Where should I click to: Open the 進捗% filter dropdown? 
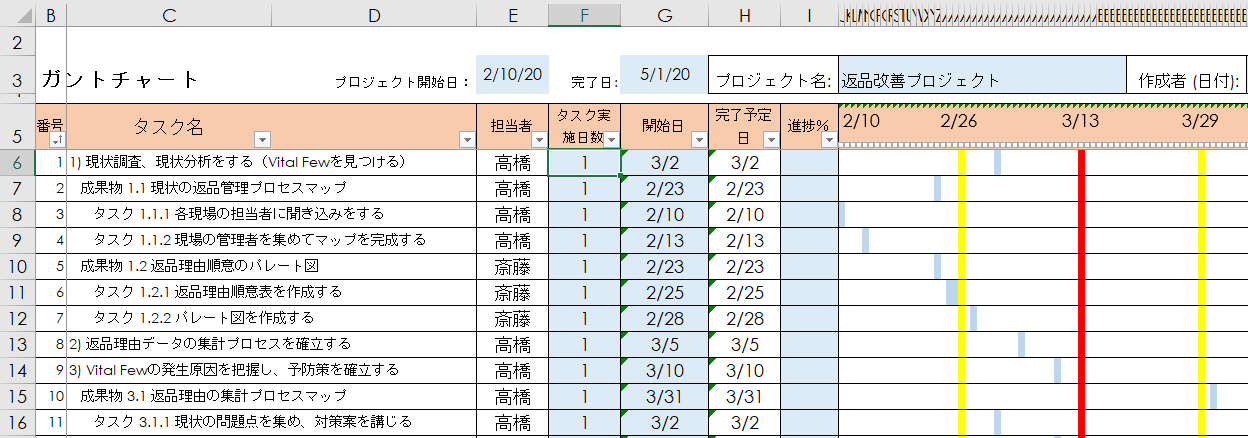coord(828,140)
